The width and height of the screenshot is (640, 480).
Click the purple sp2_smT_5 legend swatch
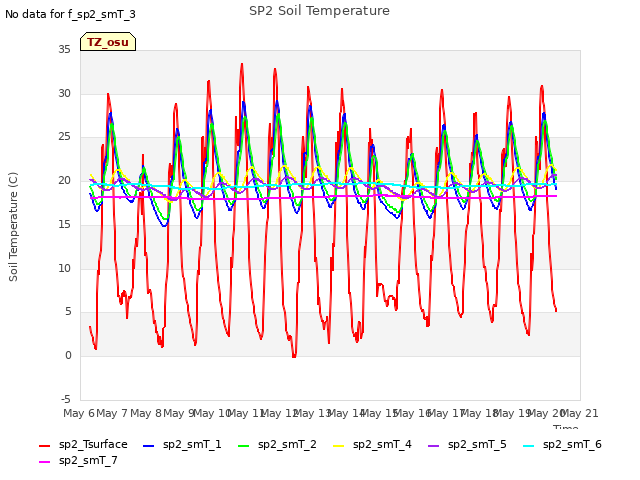point(433,446)
